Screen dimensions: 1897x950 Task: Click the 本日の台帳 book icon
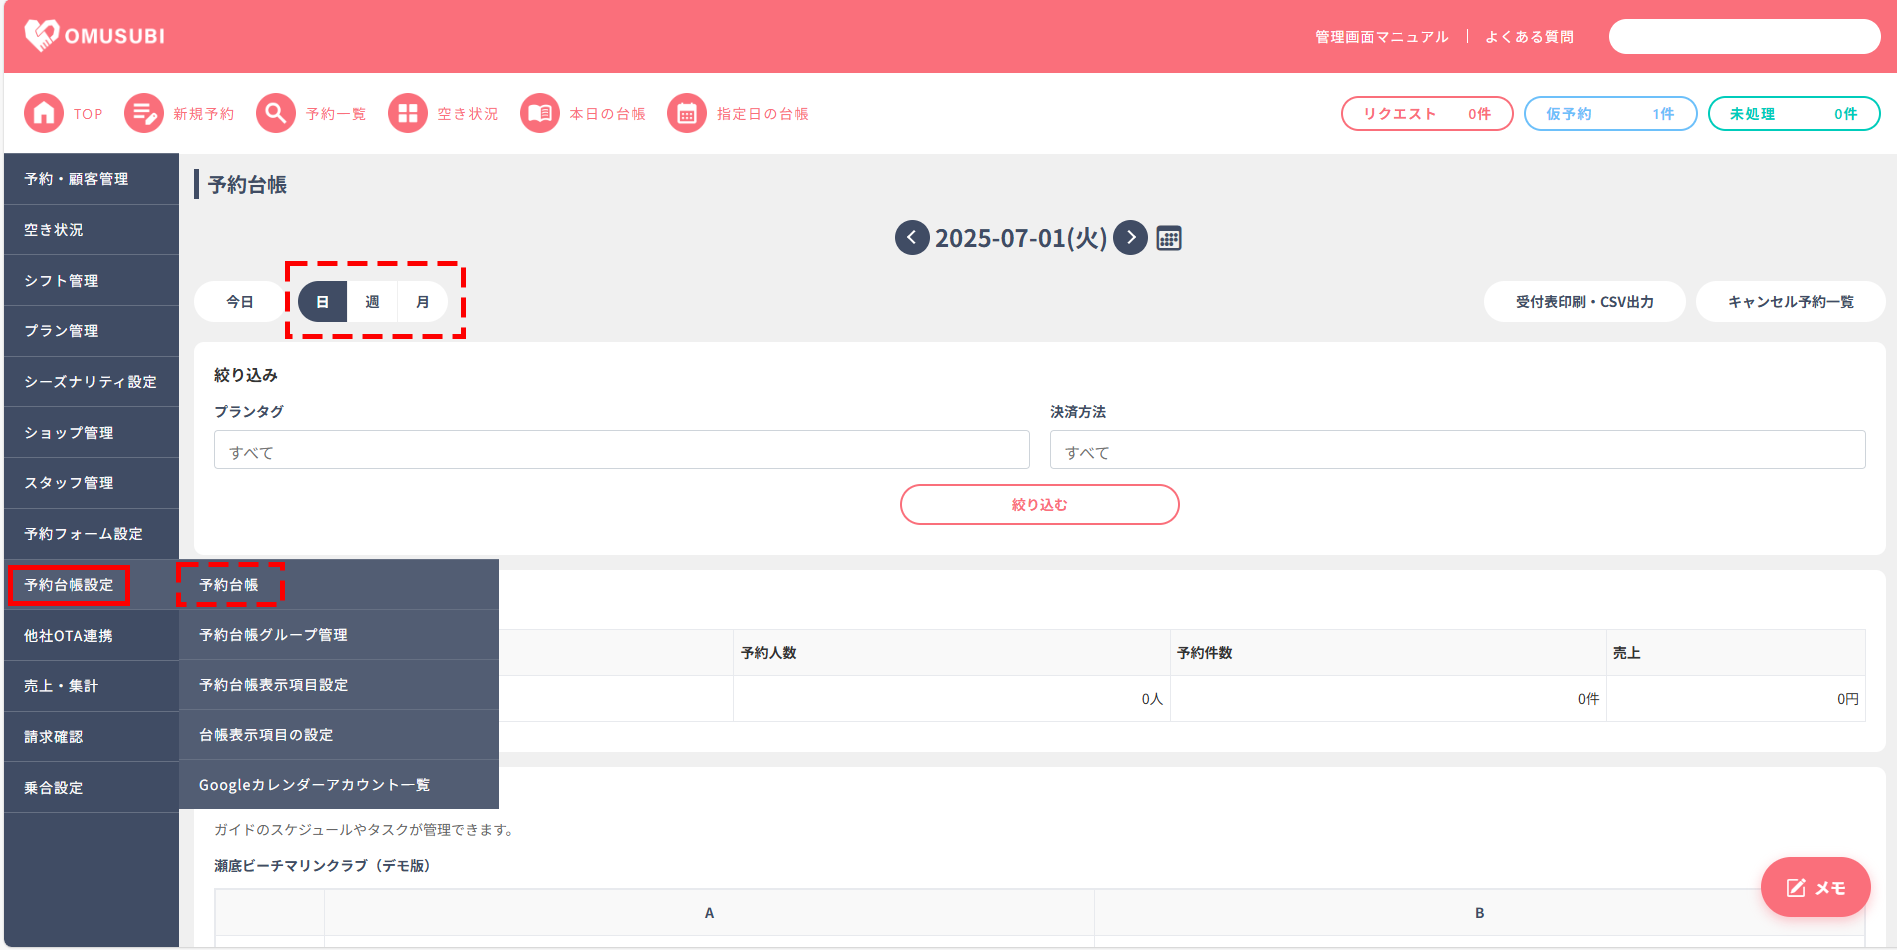[539, 114]
